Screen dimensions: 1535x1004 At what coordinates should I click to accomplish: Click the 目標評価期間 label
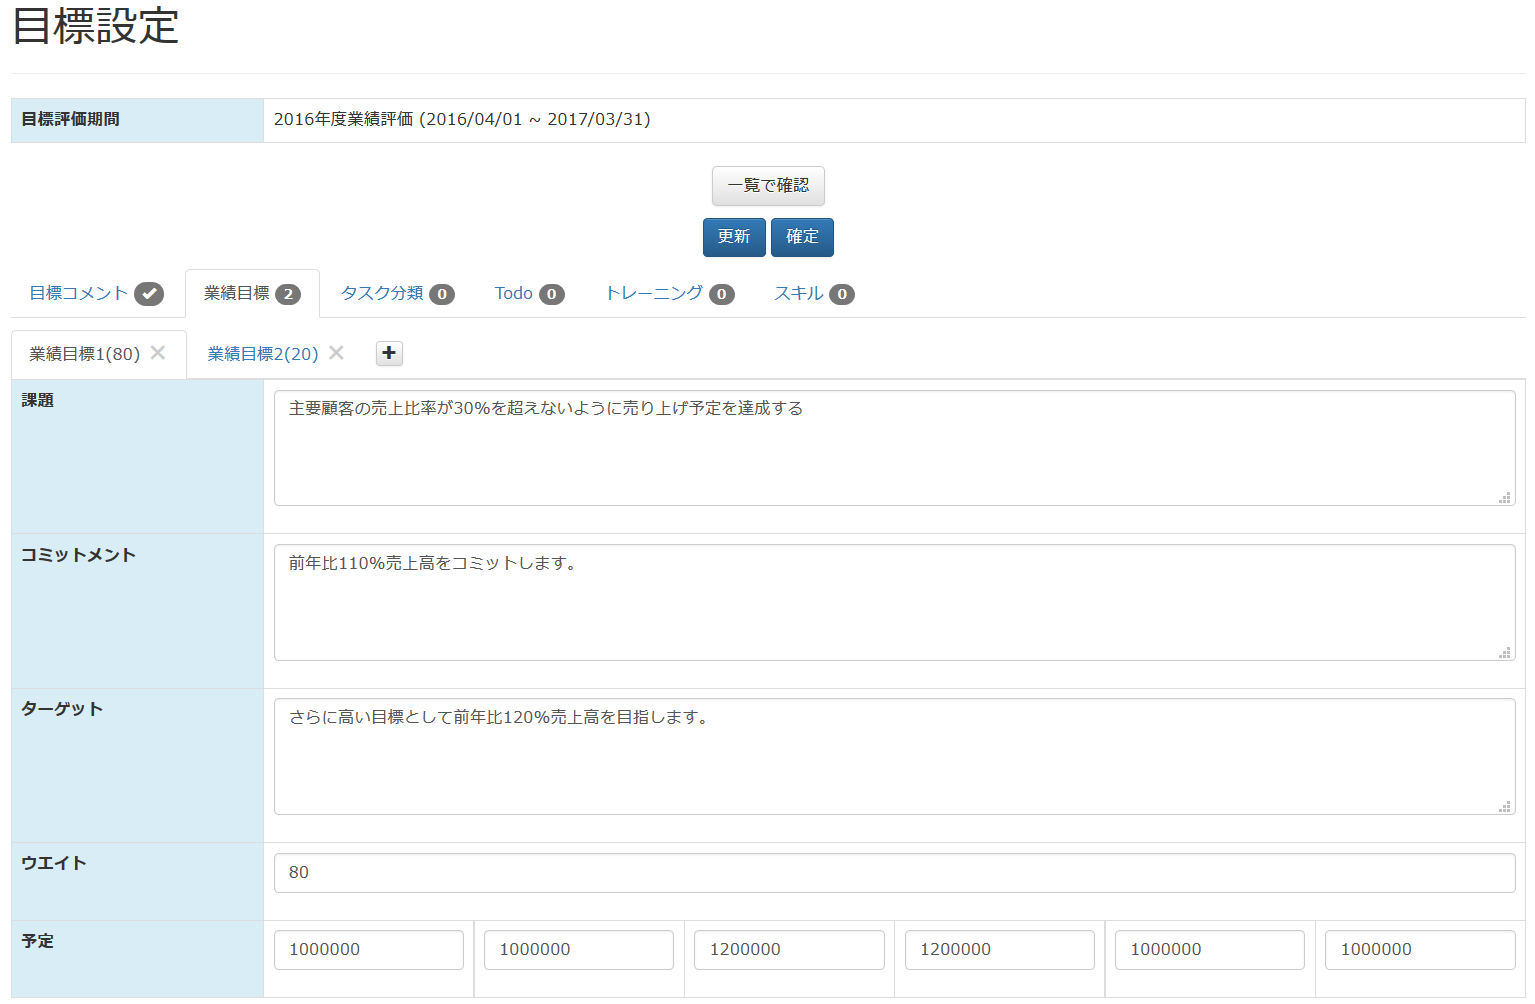(x=70, y=119)
